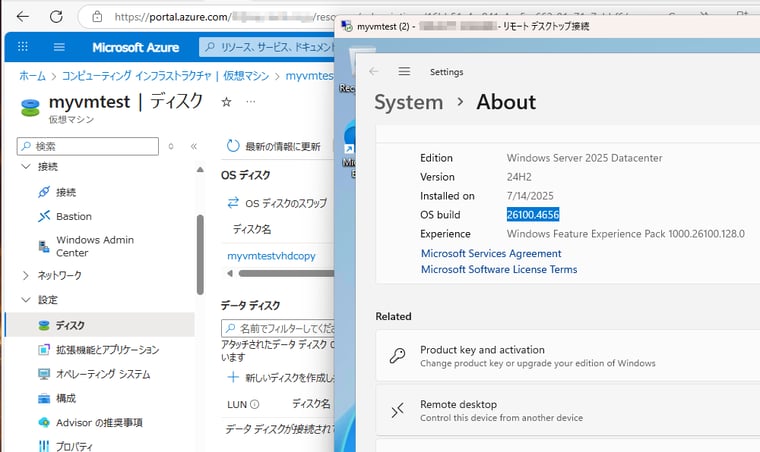Click OS ディスクのスワップ button

pos(277,203)
